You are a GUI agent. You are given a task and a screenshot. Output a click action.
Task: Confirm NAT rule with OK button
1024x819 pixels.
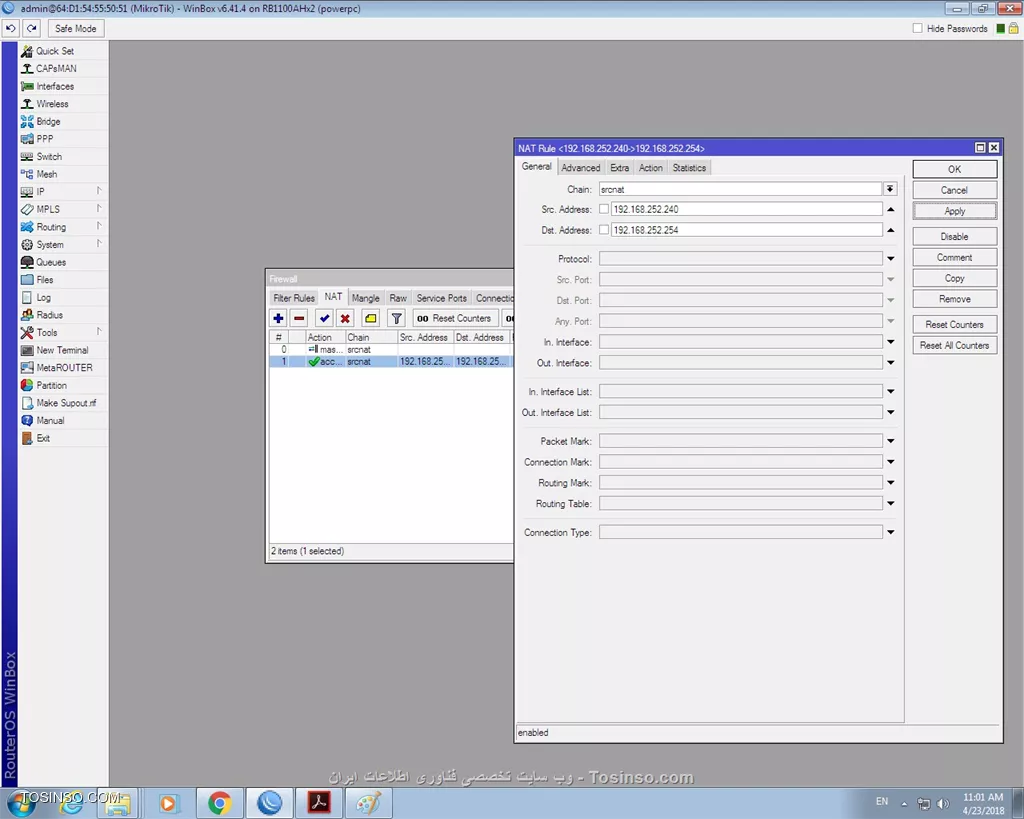954,169
